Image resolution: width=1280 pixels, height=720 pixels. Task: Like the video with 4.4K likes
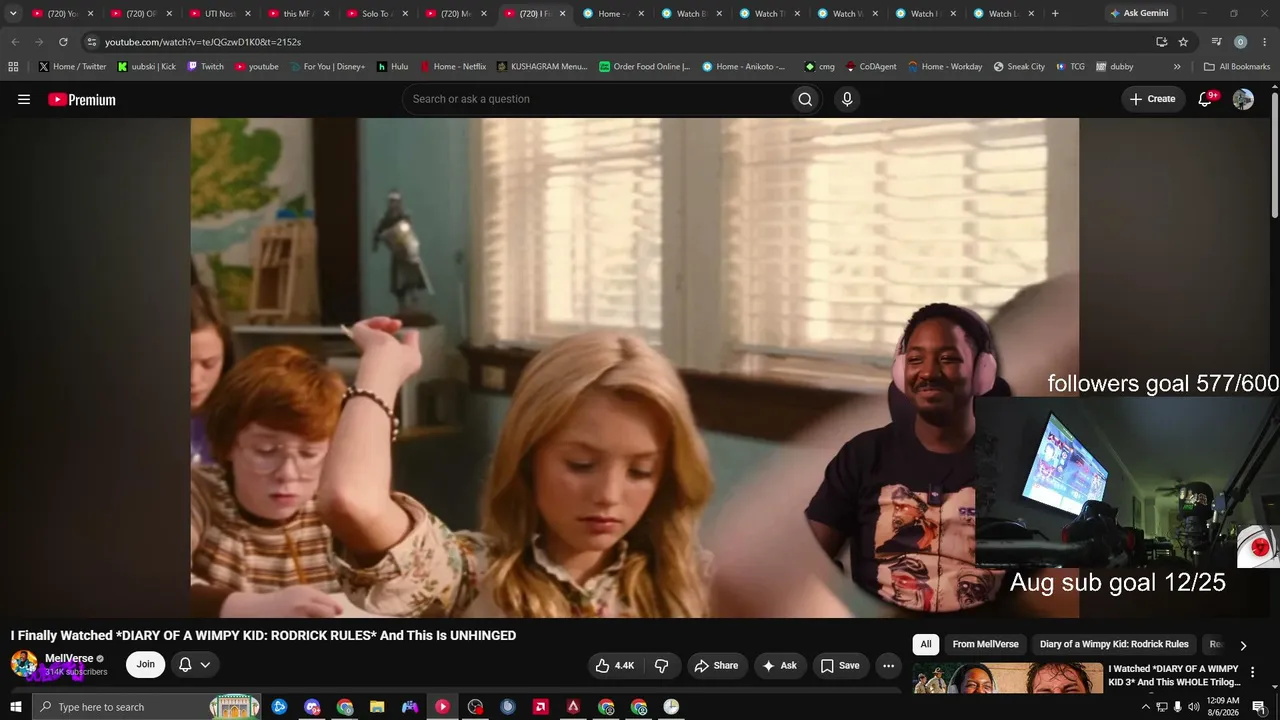pyautogui.click(x=615, y=665)
